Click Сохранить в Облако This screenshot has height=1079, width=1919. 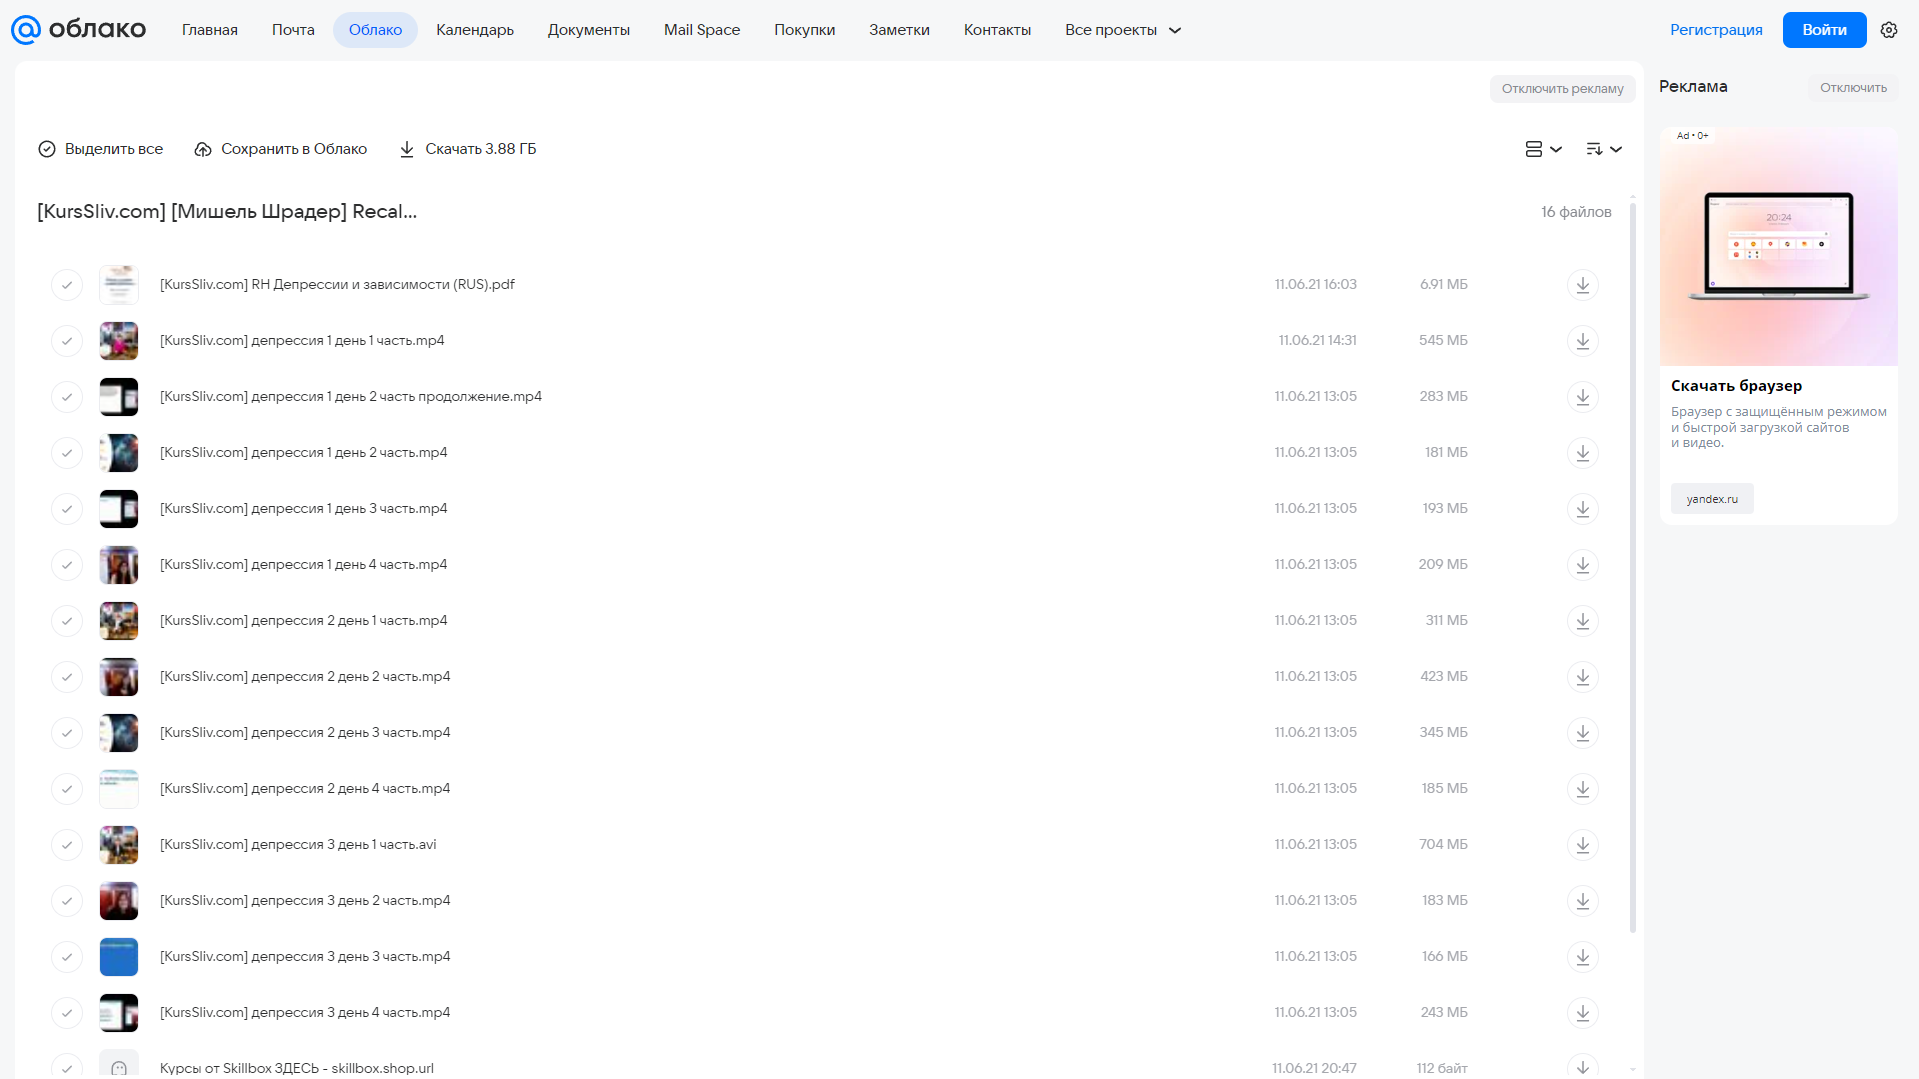(x=281, y=149)
